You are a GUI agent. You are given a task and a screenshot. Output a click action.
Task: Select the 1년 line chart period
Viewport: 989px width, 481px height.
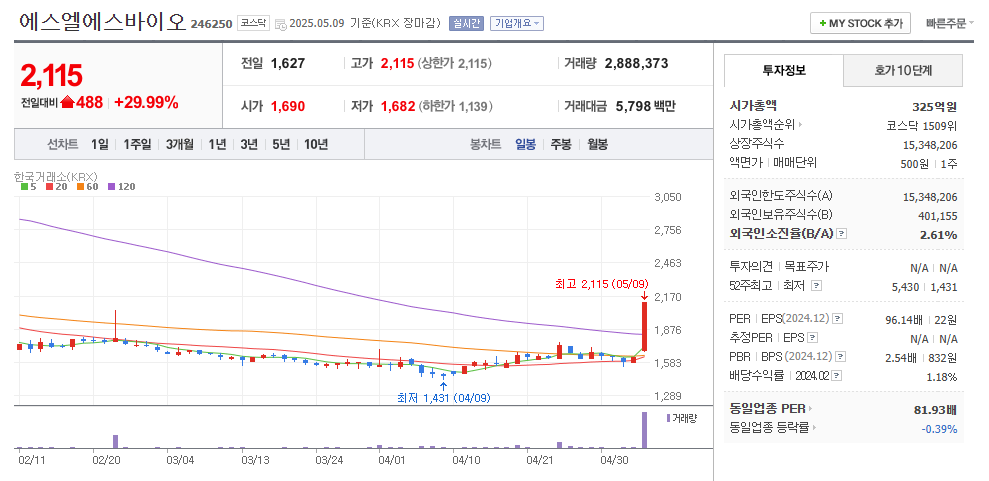(217, 144)
